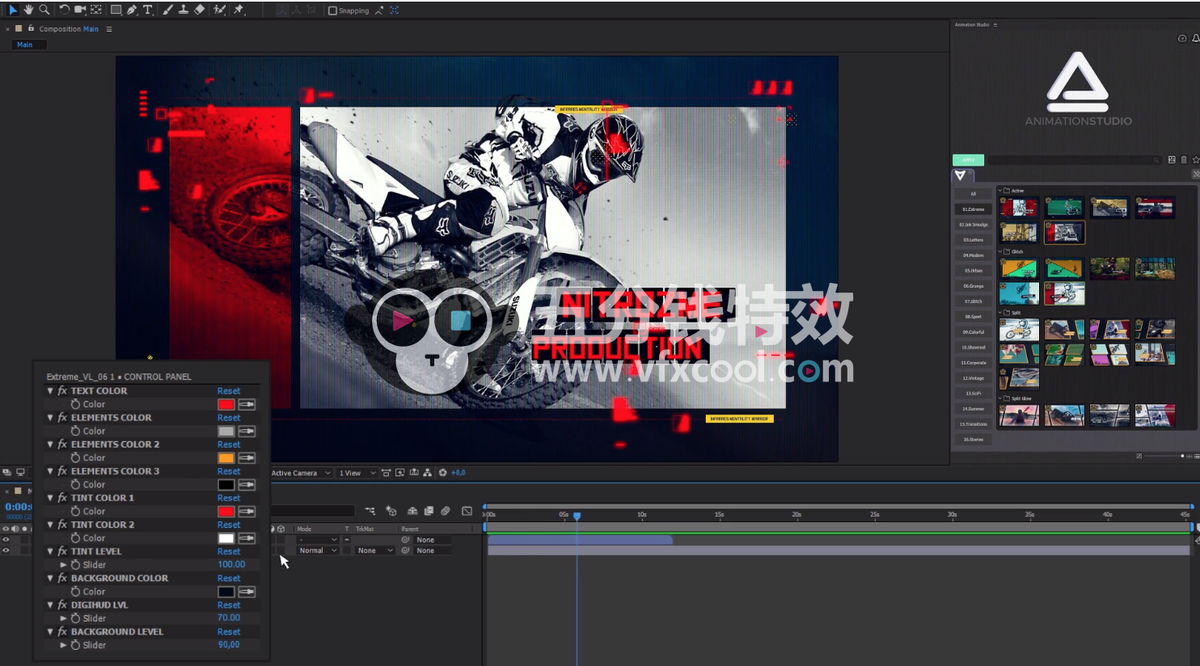Select the 11.Corporate category
This screenshot has width=1200, height=666.
tap(973, 363)
